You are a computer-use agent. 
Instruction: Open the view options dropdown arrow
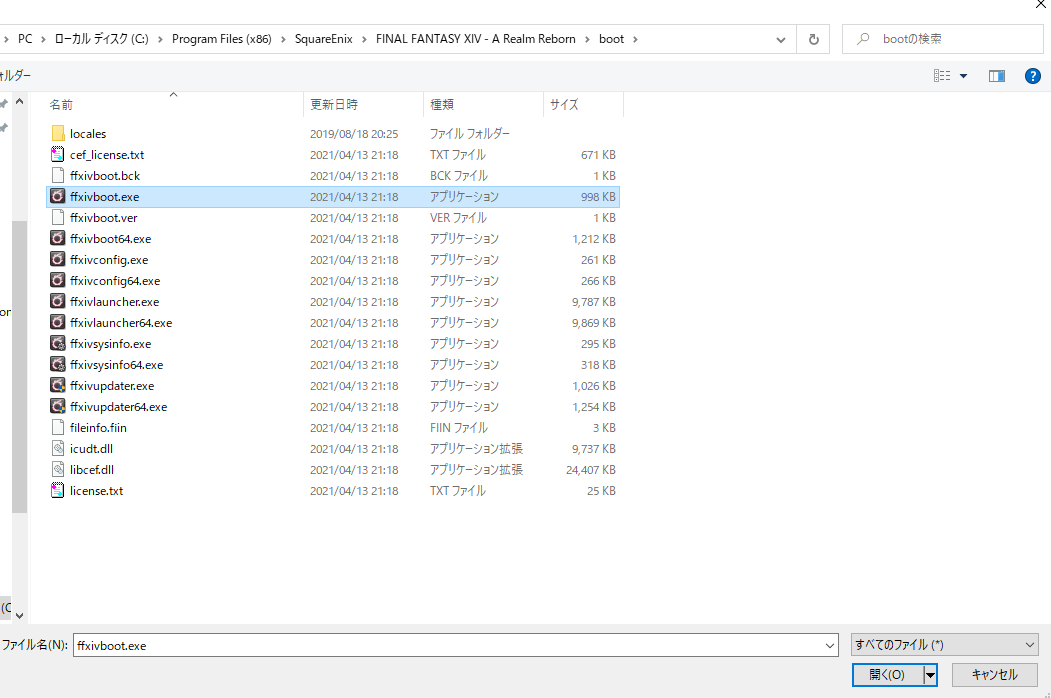point(963,76)
